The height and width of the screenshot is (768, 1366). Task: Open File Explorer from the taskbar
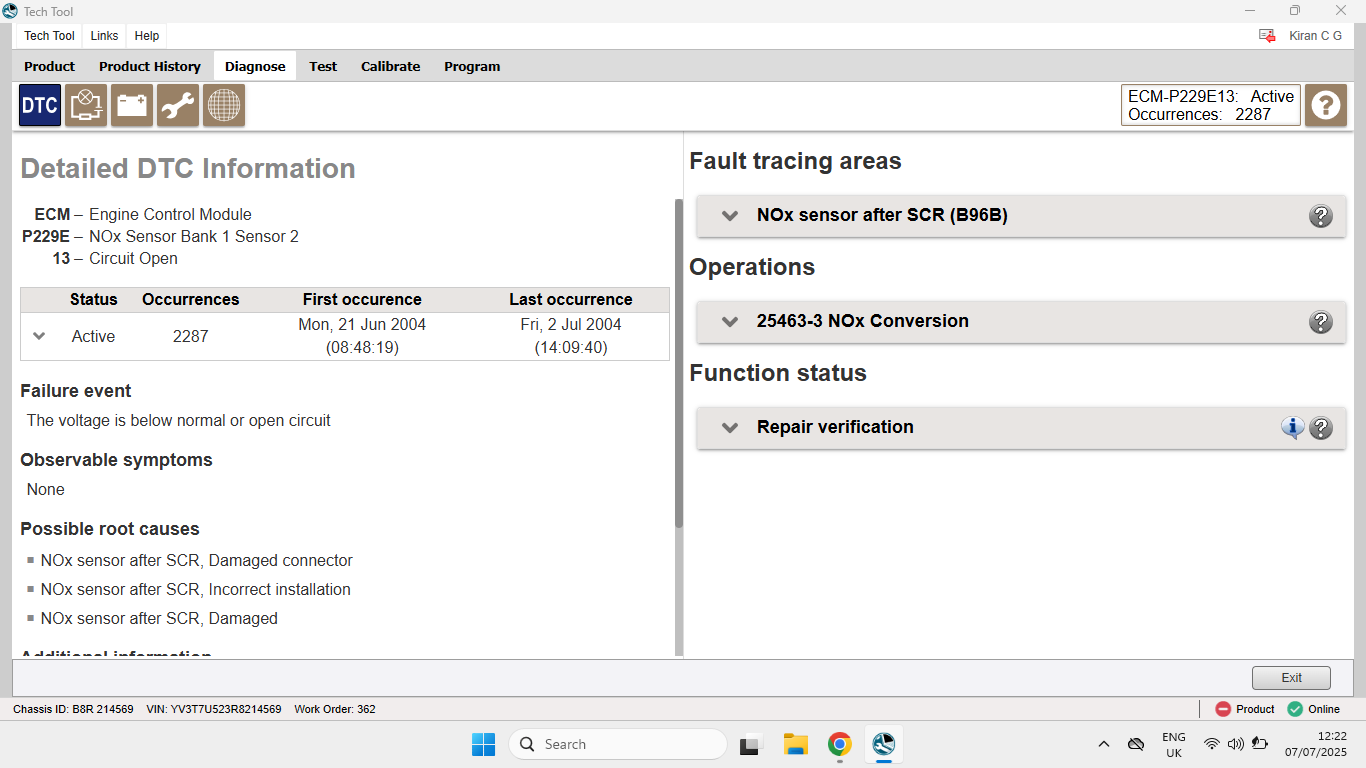[x=795, y=744]
